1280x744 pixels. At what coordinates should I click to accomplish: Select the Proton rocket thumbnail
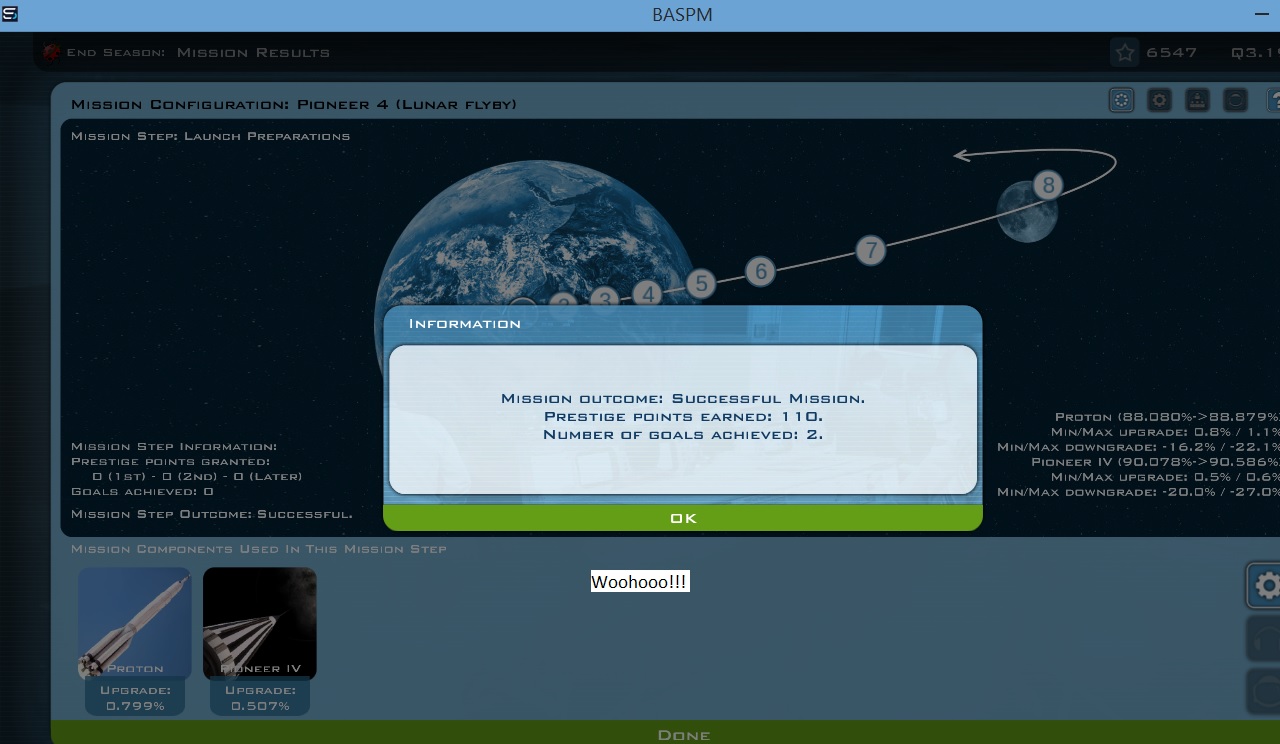click(x=135, y=624)
